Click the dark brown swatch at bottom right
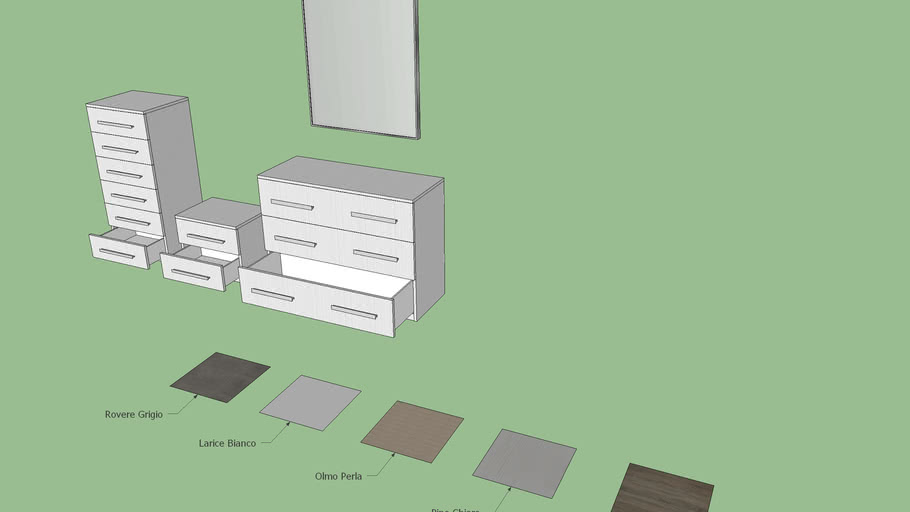Viewport: 910px width, 512px height. 662,489
